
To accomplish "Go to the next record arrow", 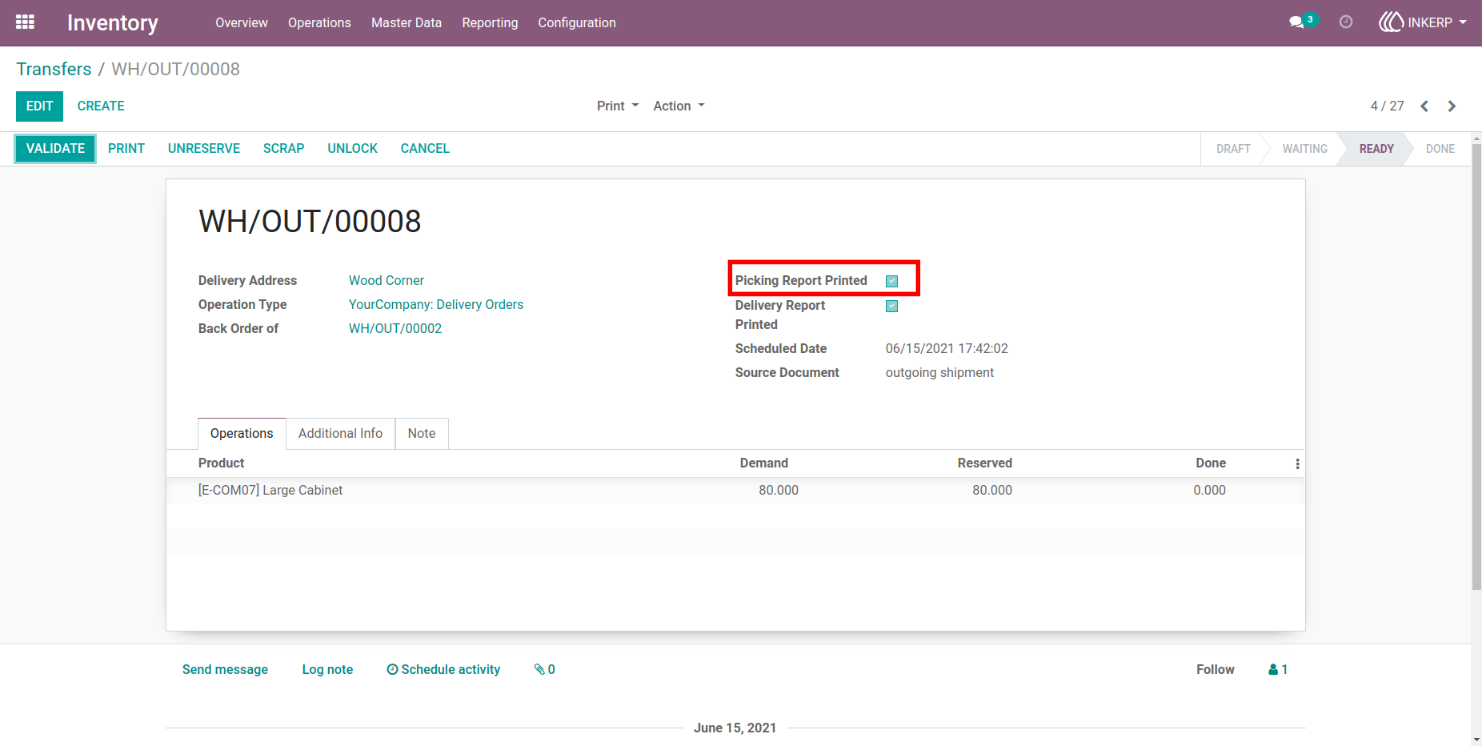I will tap(1452, 106).
